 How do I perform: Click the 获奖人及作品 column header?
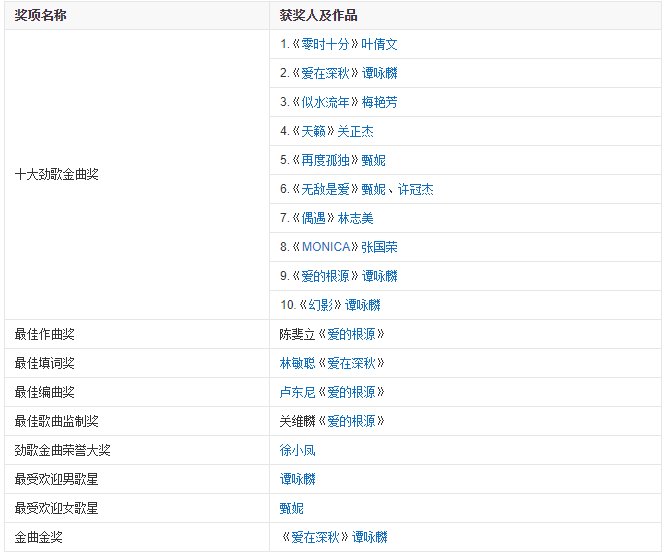320,16
